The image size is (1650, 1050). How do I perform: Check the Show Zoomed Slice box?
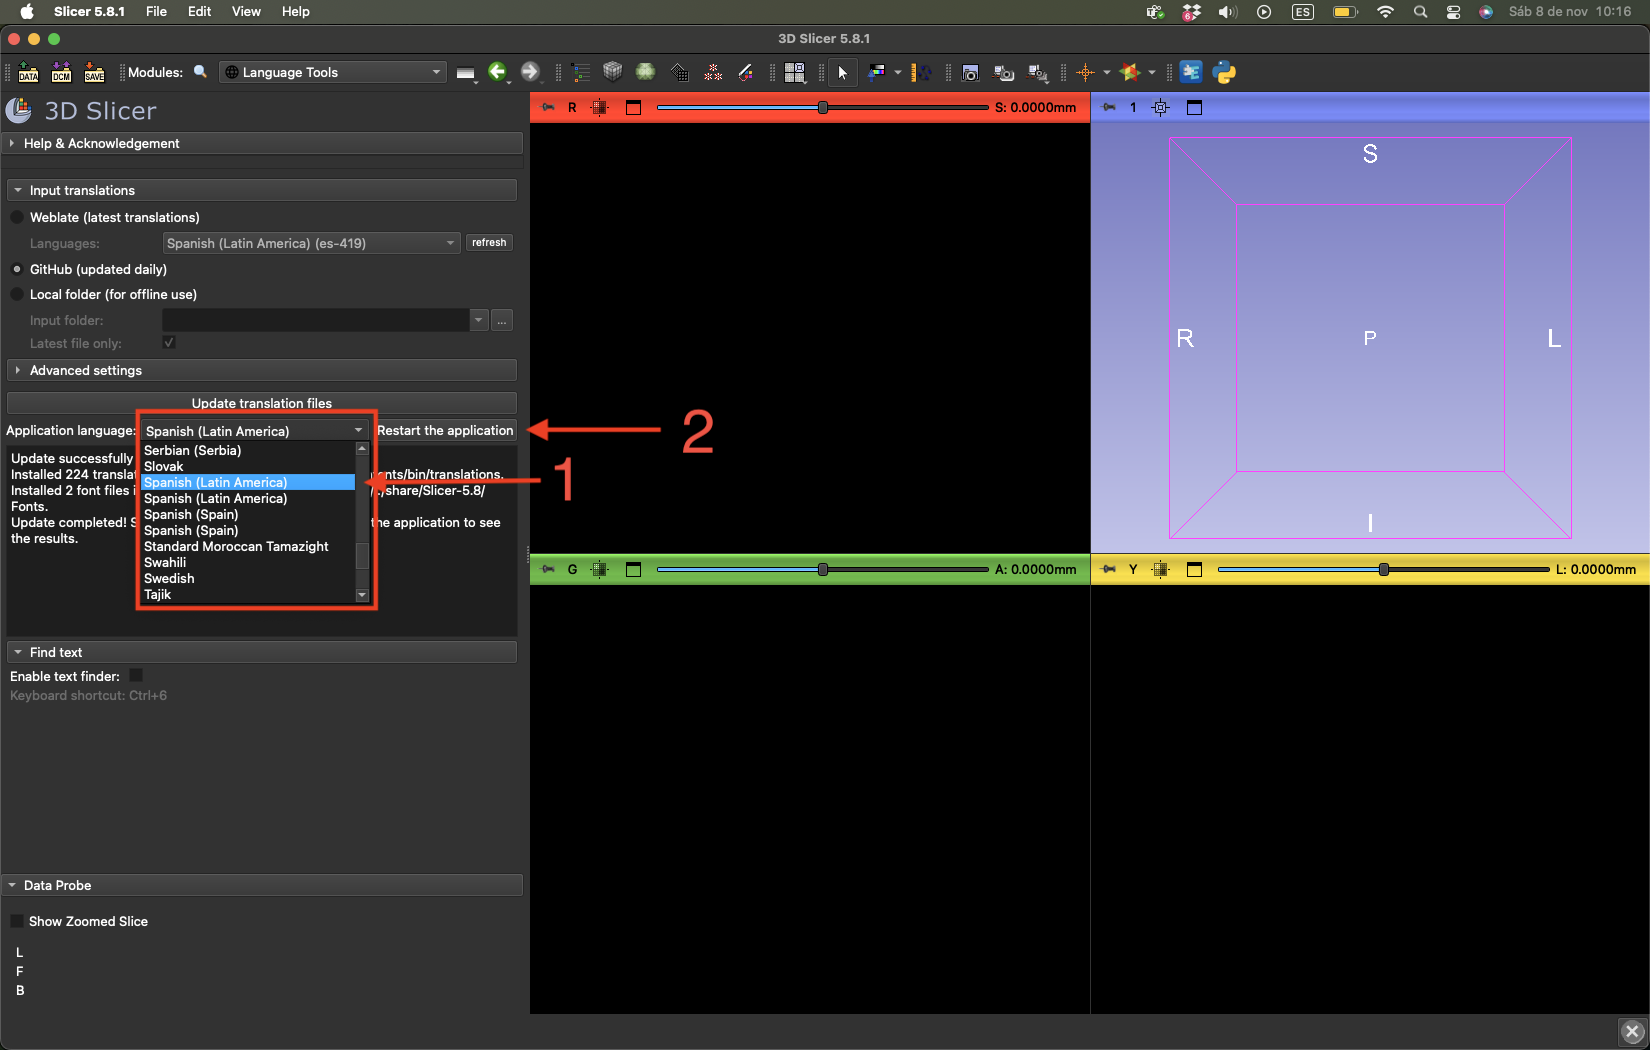(17, 921)
